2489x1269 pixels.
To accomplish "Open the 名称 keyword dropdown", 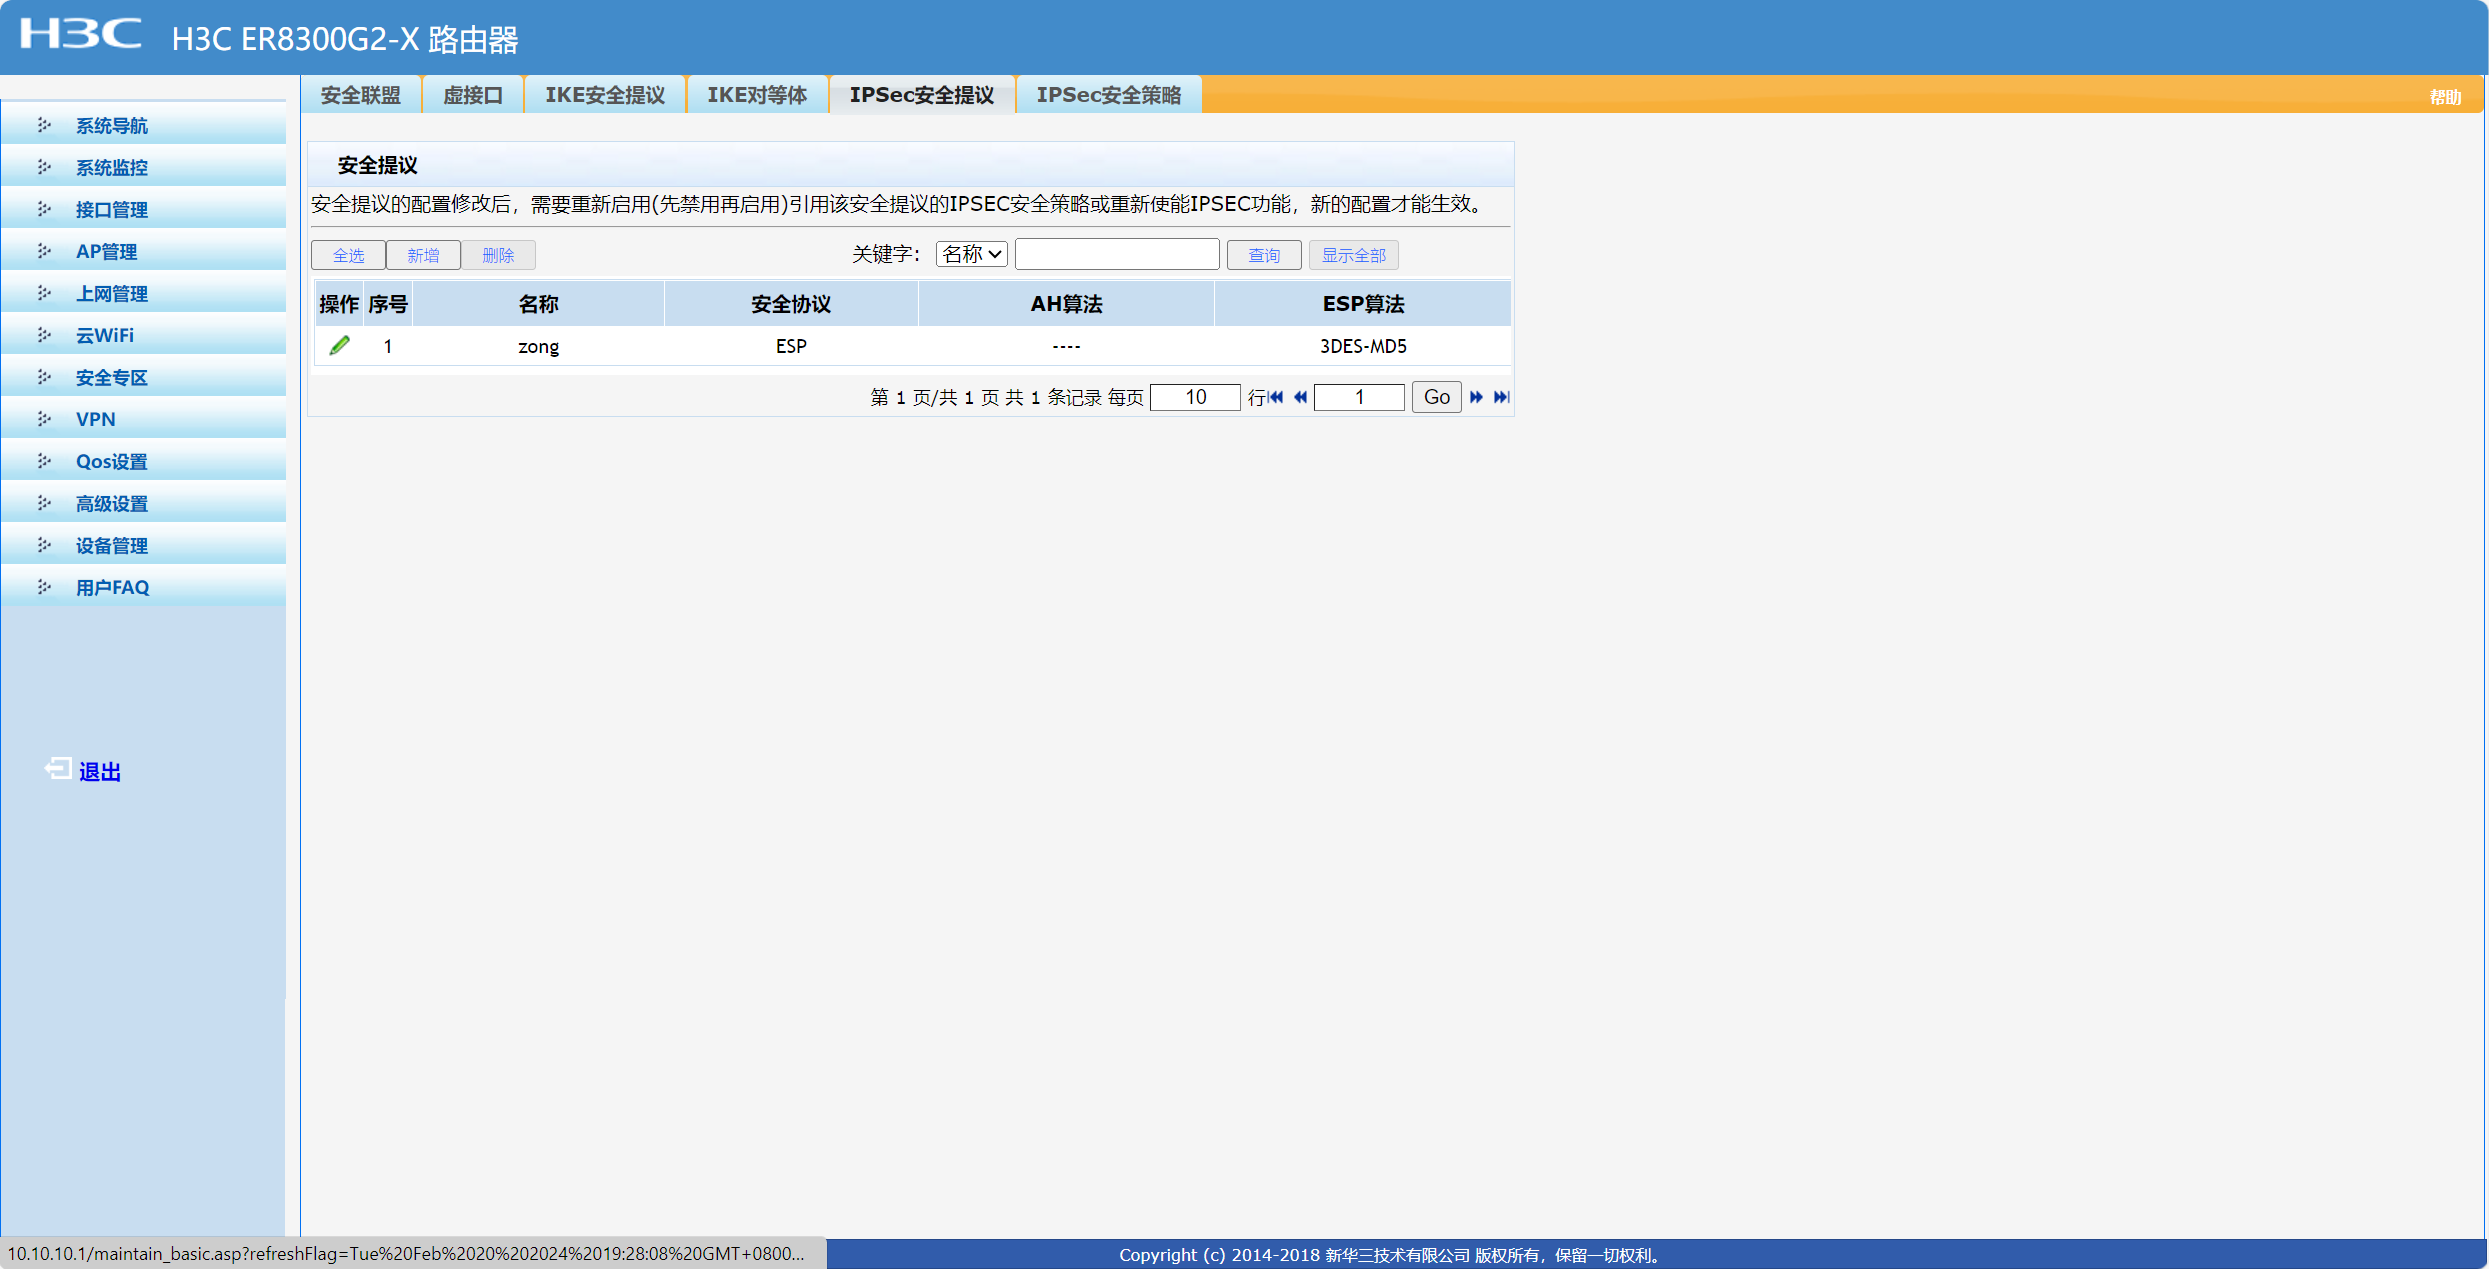I will pyautogui.click(x=971, y=254).
